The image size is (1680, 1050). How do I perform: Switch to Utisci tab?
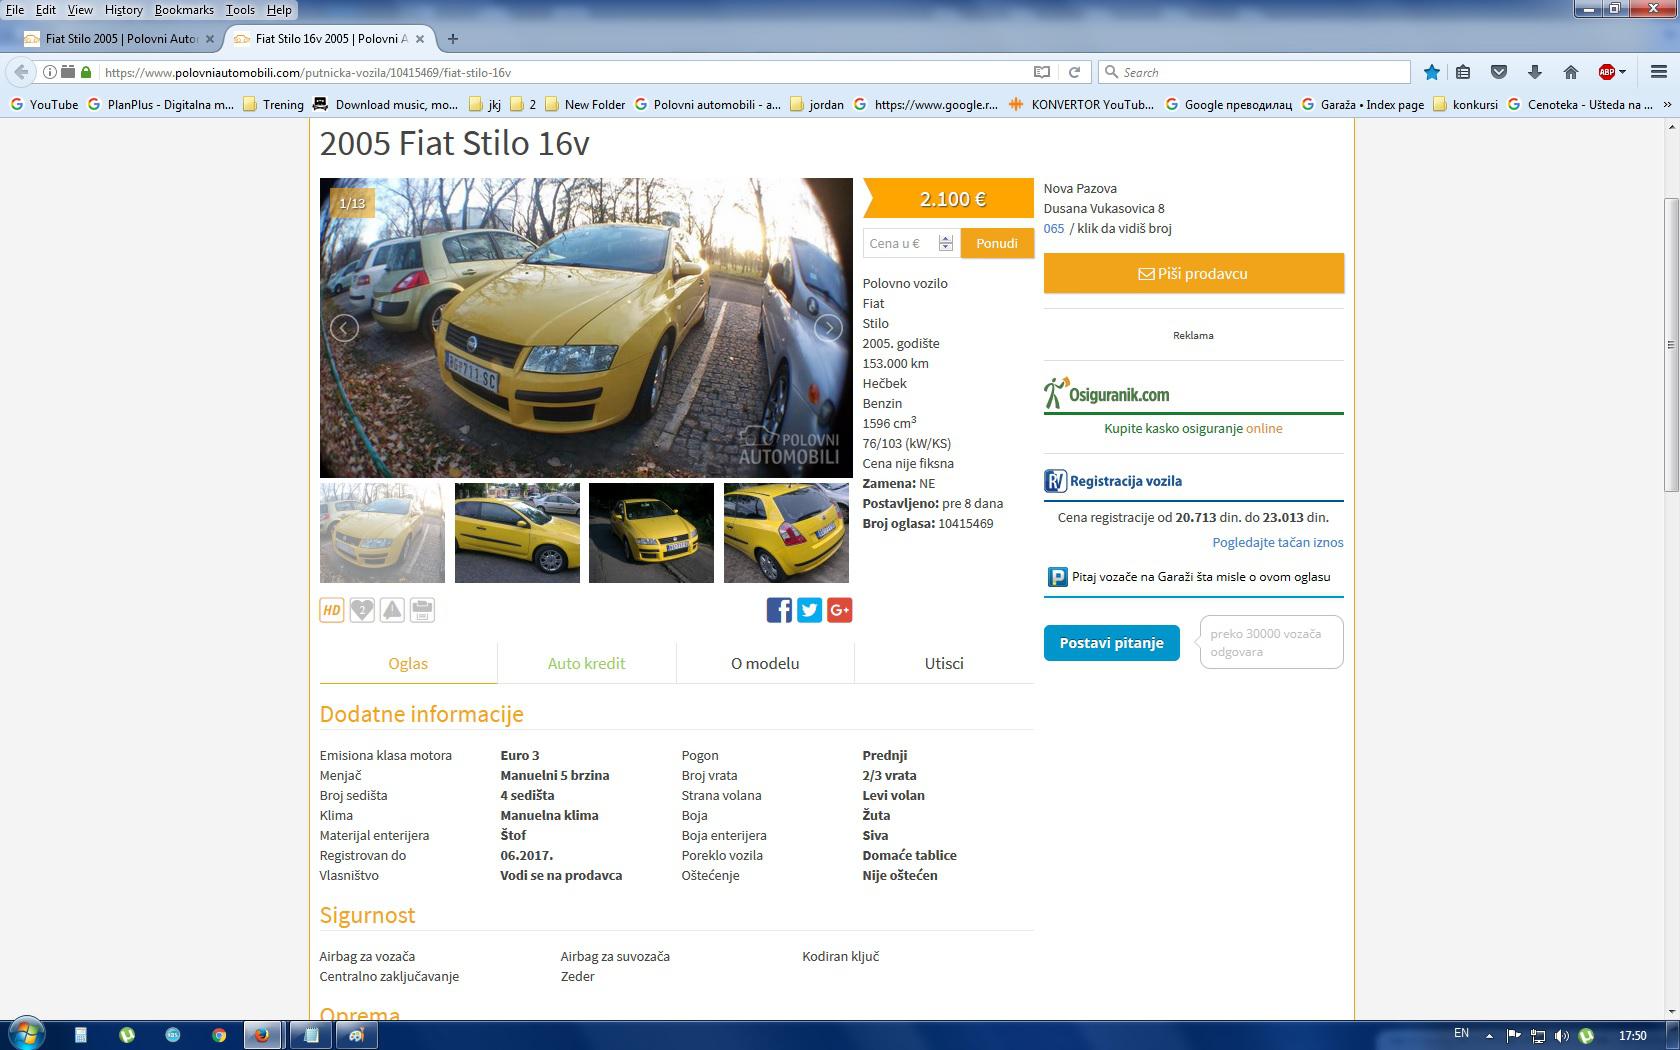click(944, 663)
